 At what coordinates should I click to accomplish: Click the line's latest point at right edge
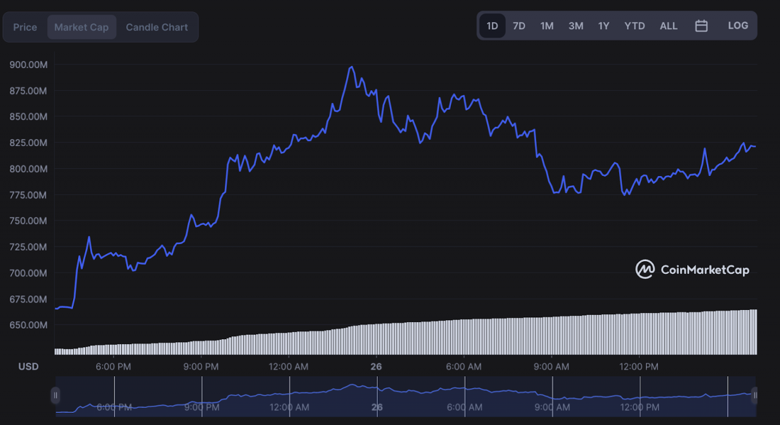753,147
